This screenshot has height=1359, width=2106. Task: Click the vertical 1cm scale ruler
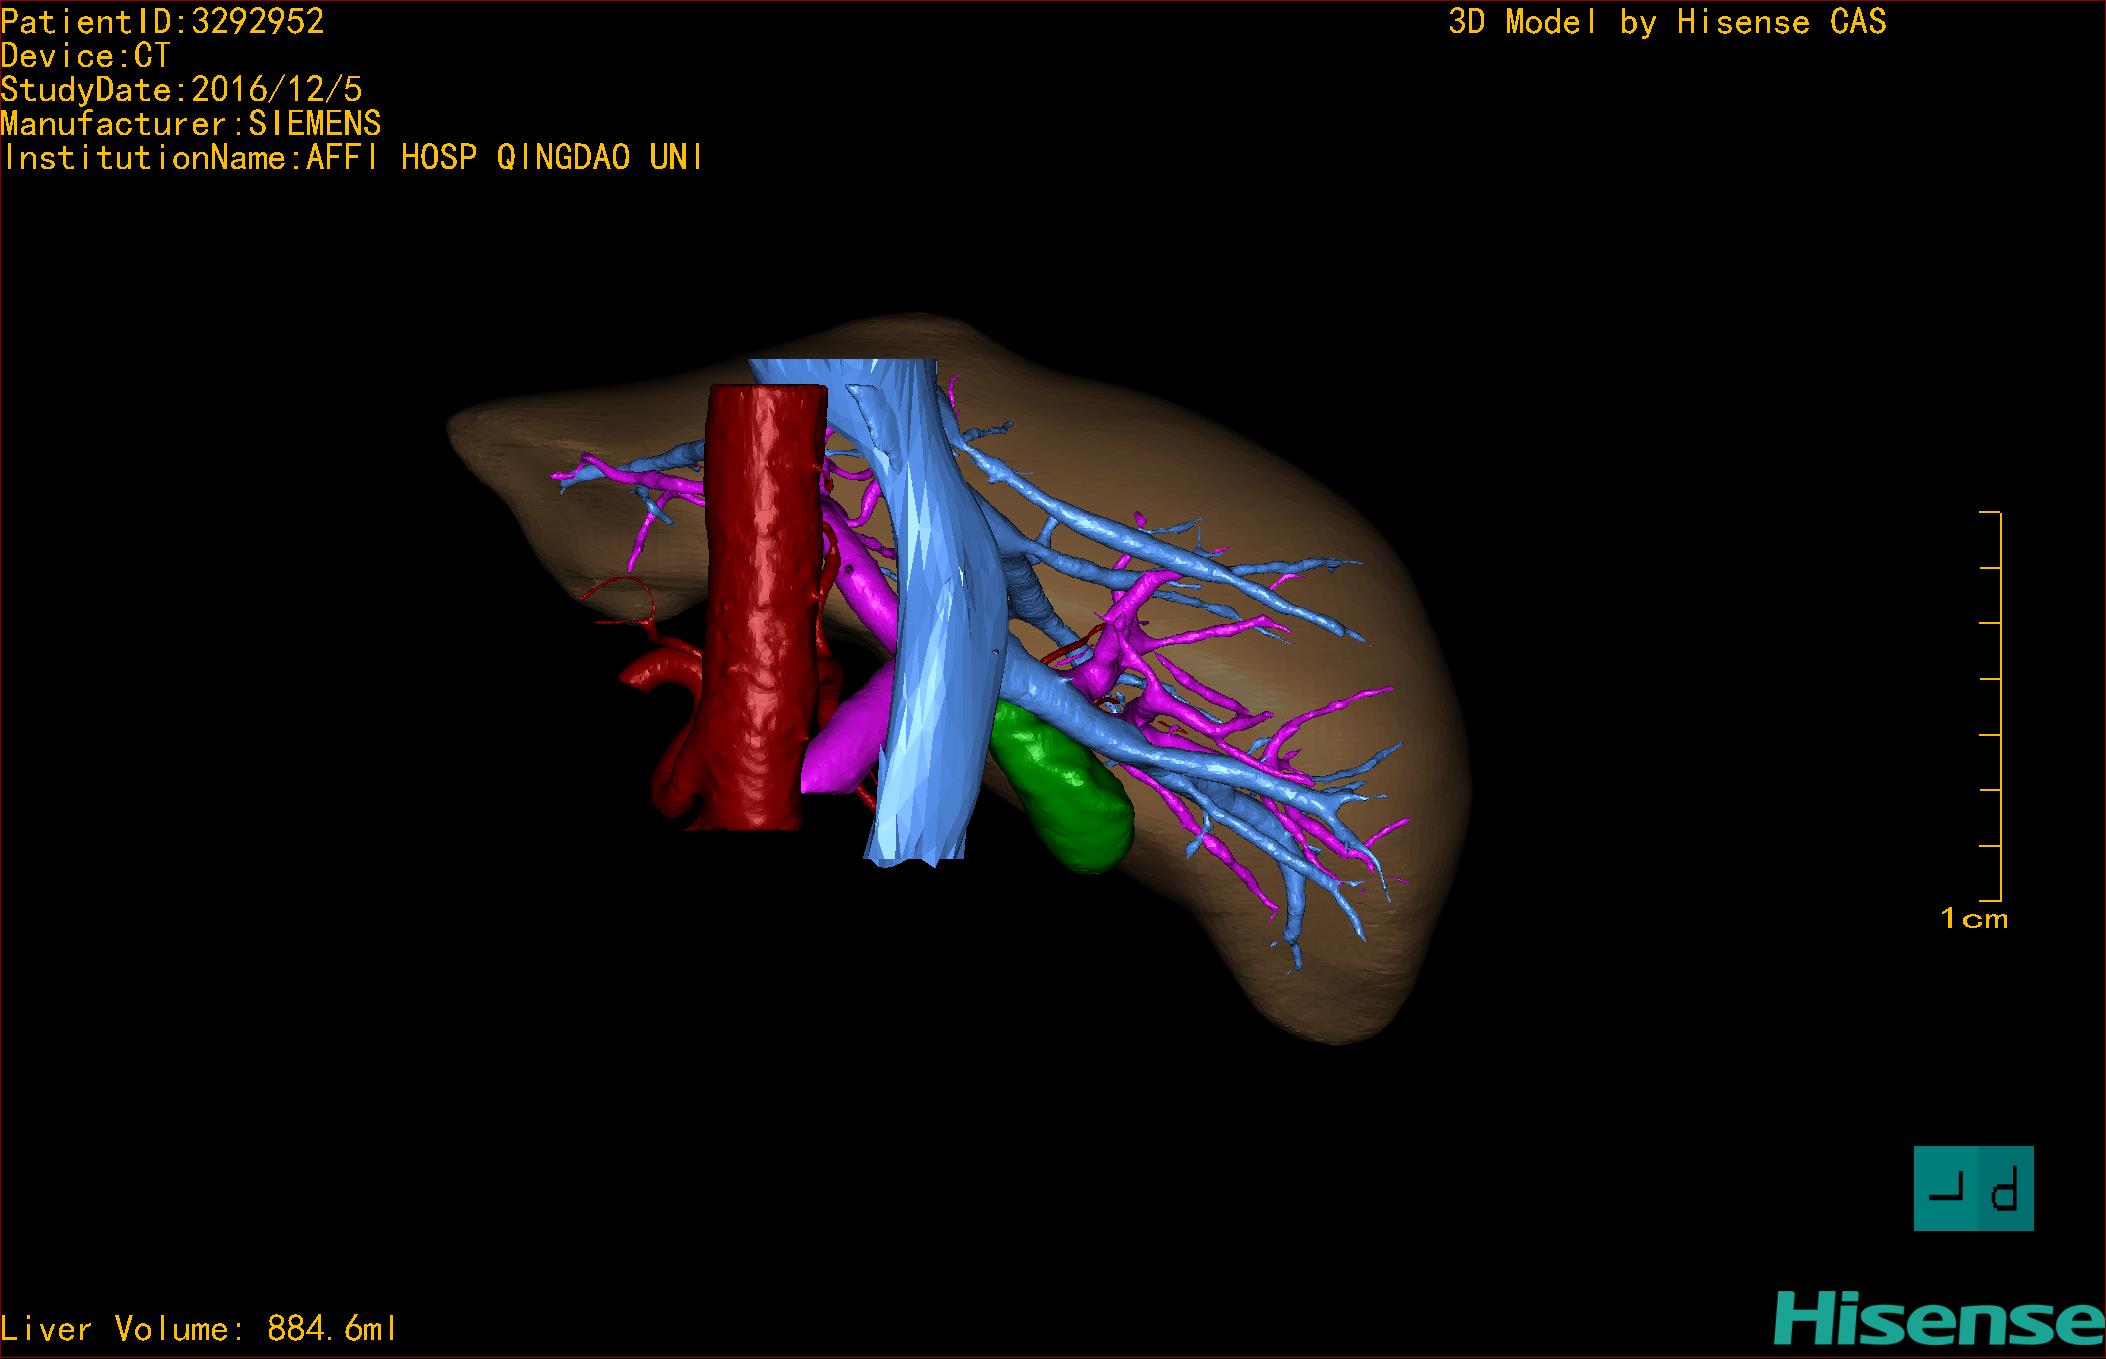(1996, 705)
